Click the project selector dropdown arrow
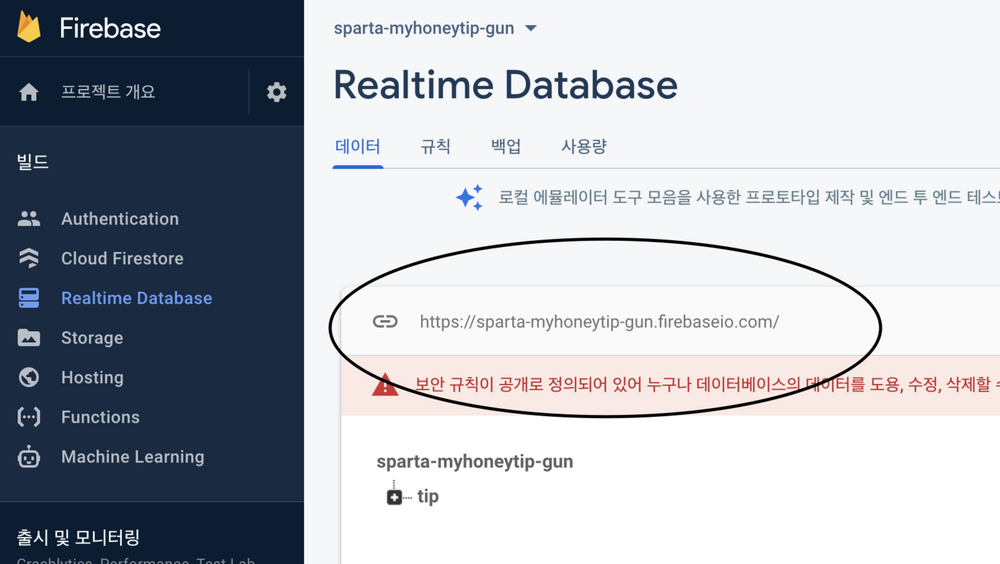Screen dimensions: 1000x564 (x=531, y=28)
